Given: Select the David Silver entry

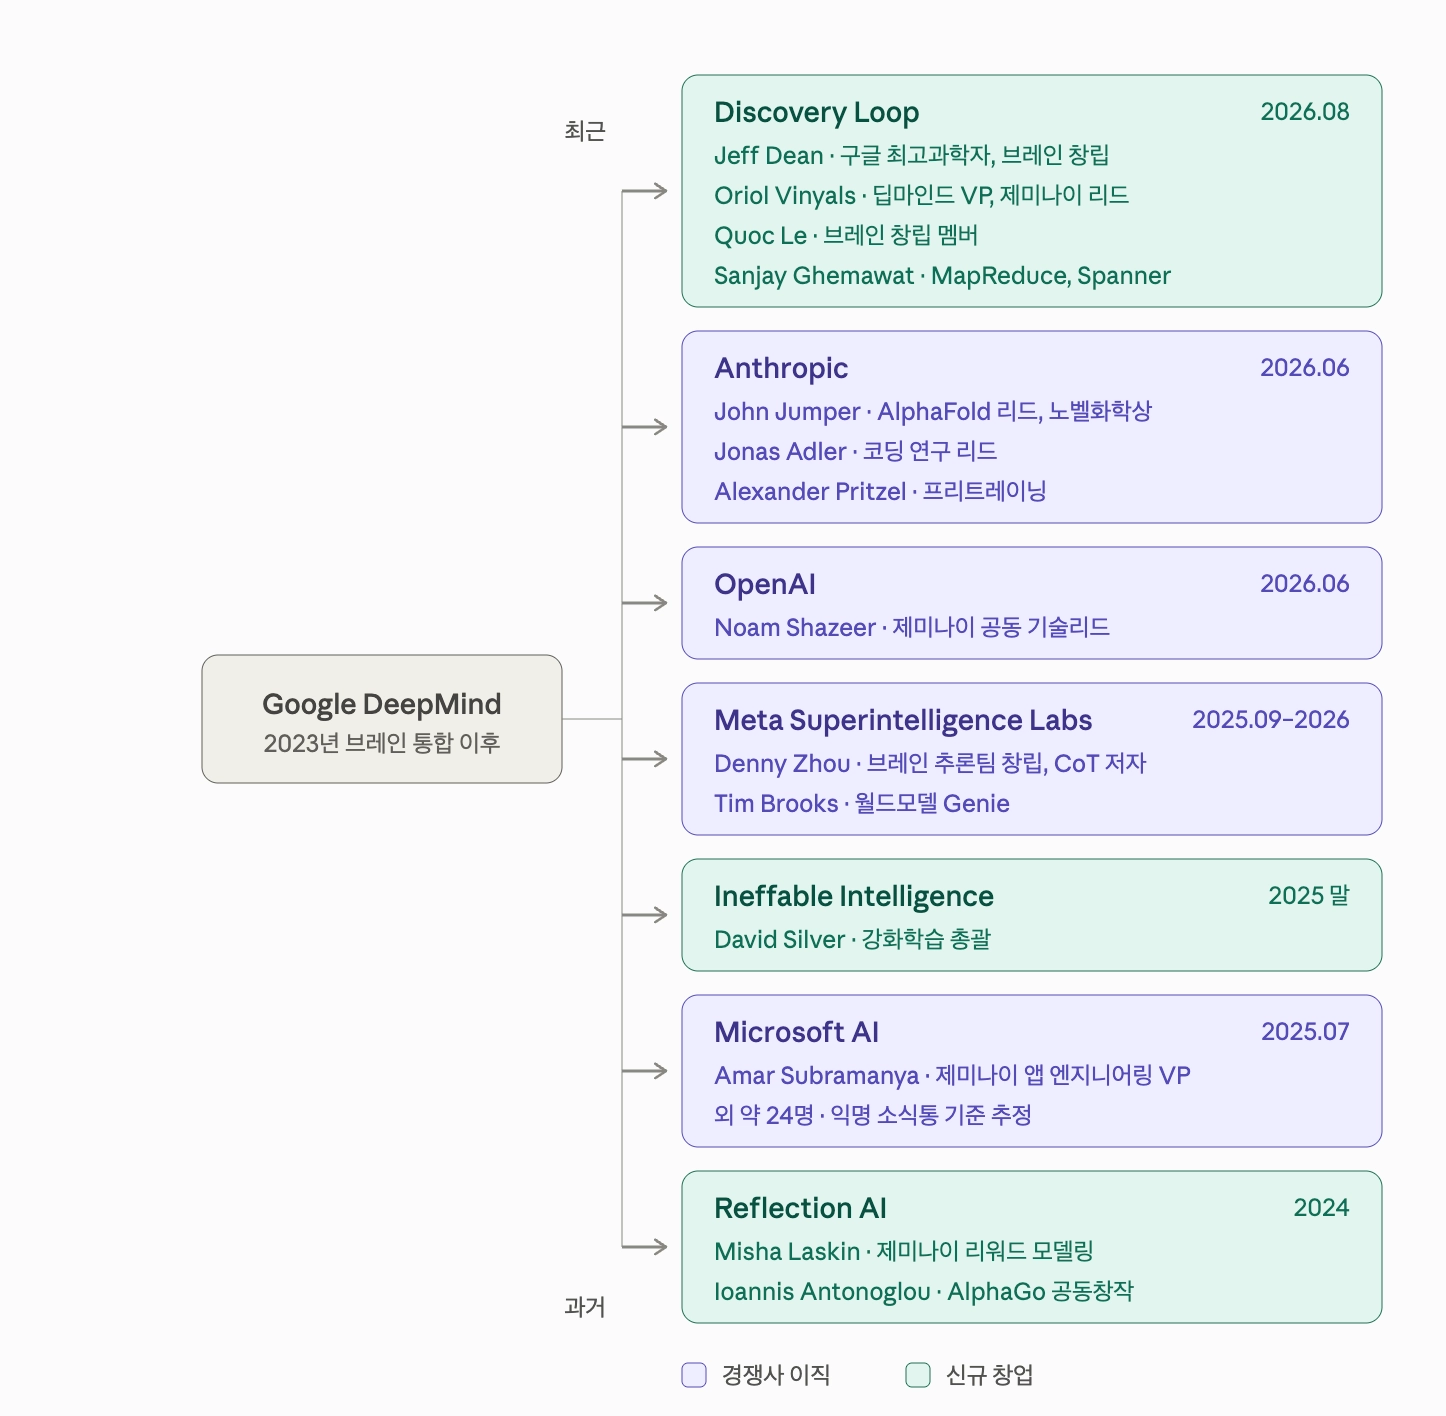Looking at the screenshot, I should pos(852,939).
